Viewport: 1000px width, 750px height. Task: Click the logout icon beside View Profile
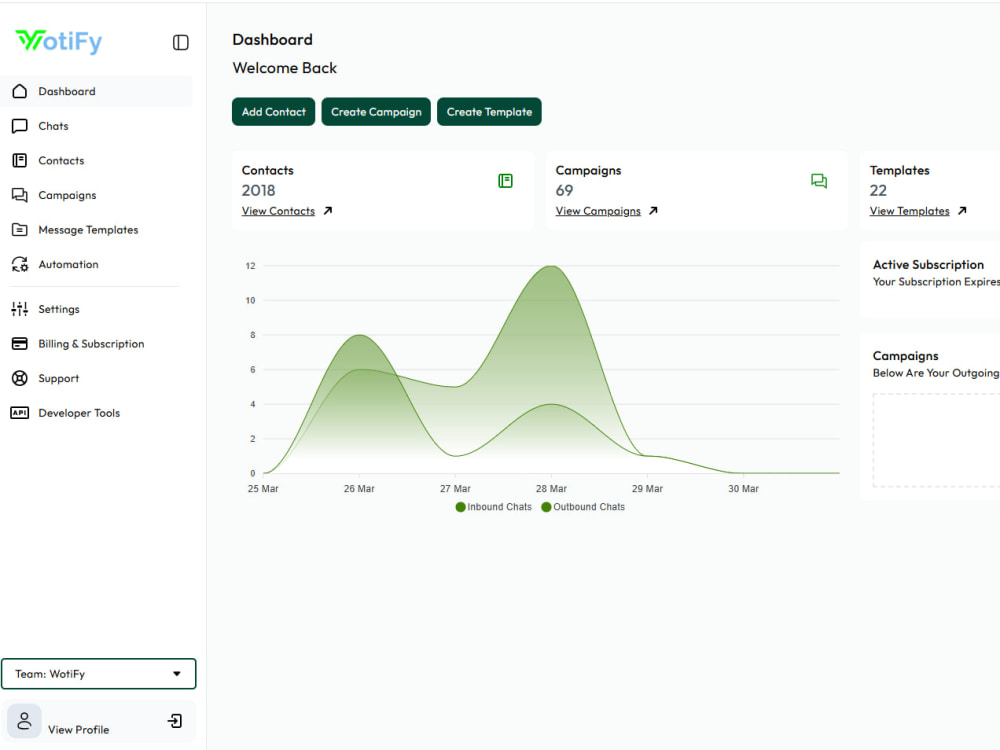tap(175, 721)
